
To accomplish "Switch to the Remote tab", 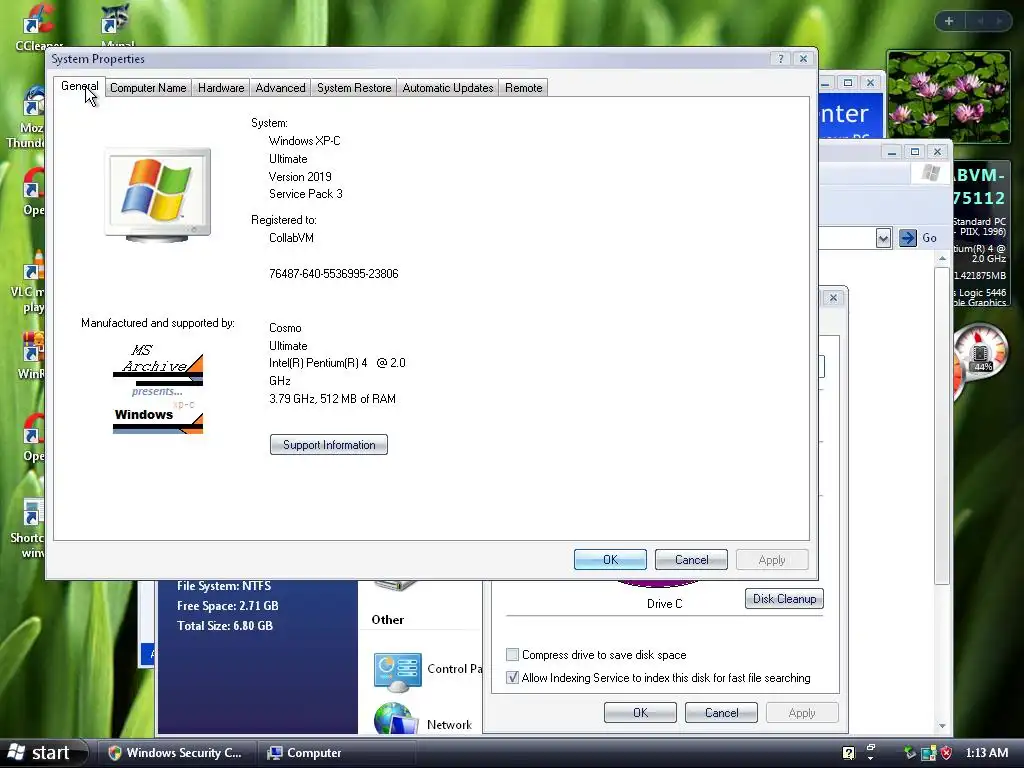I will (x=523, y=88).
